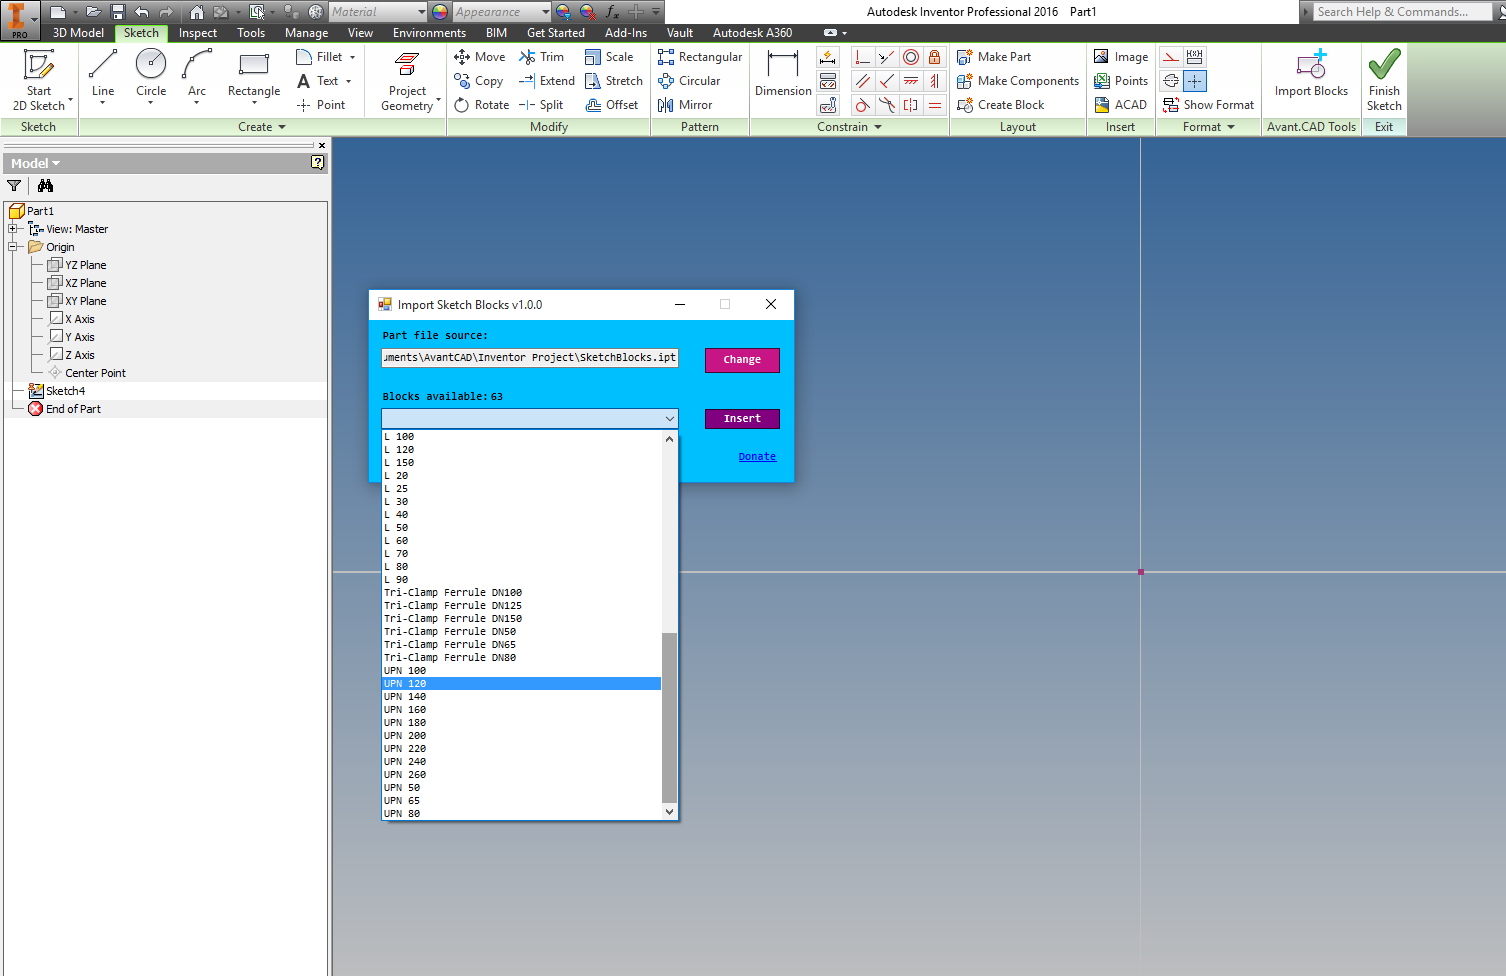Select UPN 120 in the block list
This screenshot has height=976, width=1506.
(x=522, y=684)
